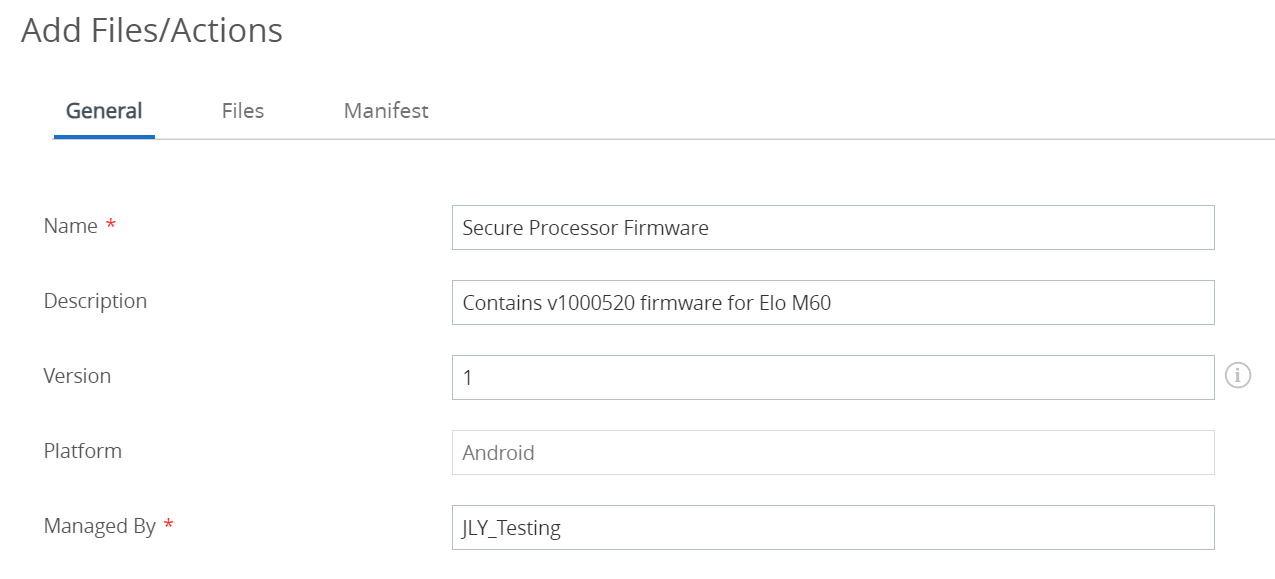Click the Add Files/Actions page heading
This screenshot has width=1275, height=579.
click(x=152, y=31)
